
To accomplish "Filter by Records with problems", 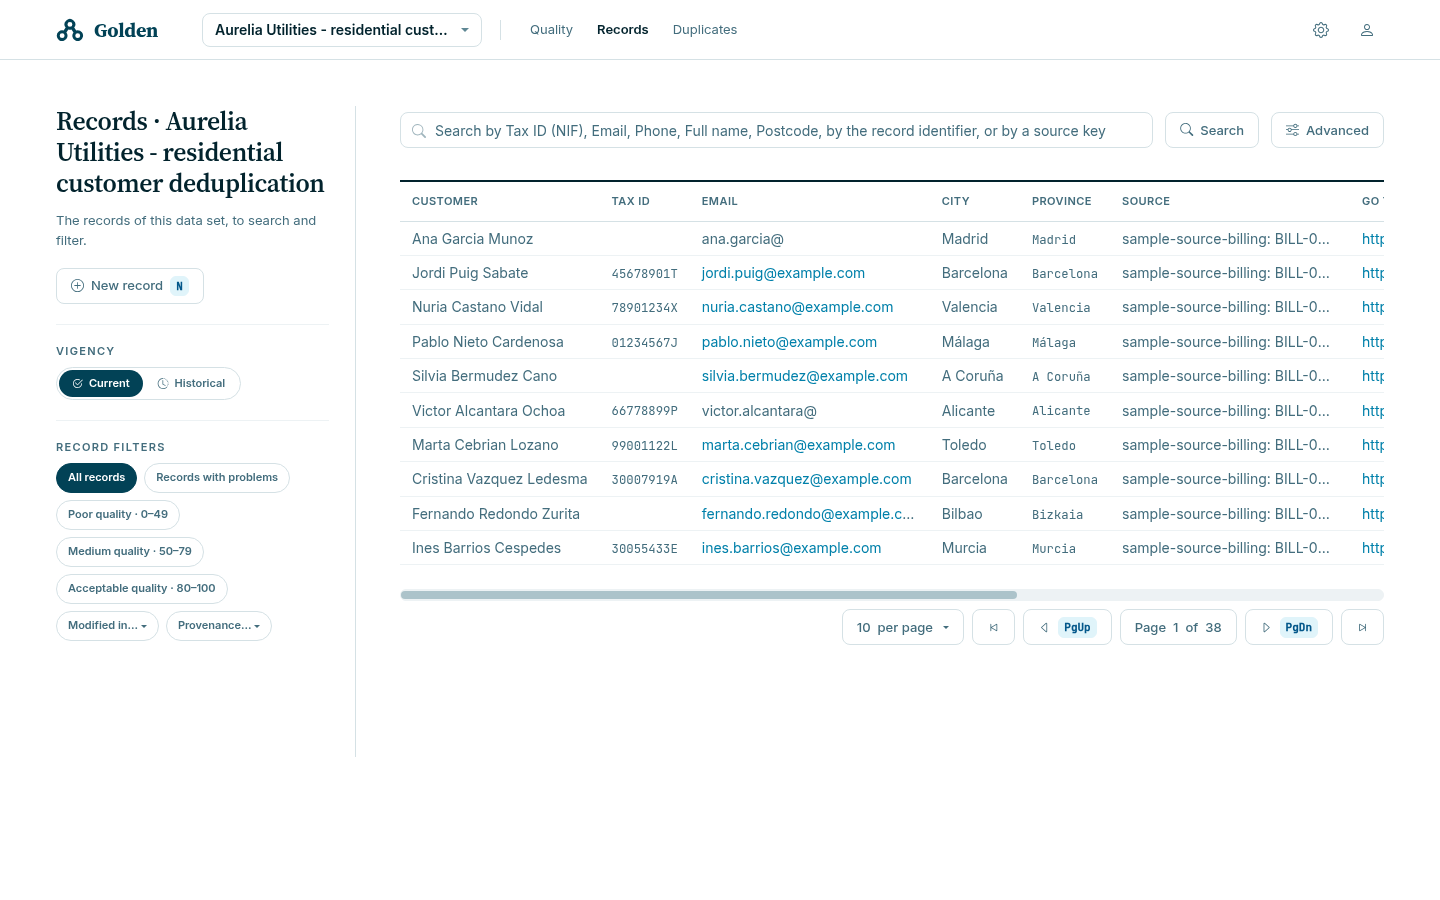I will [217, 478].
